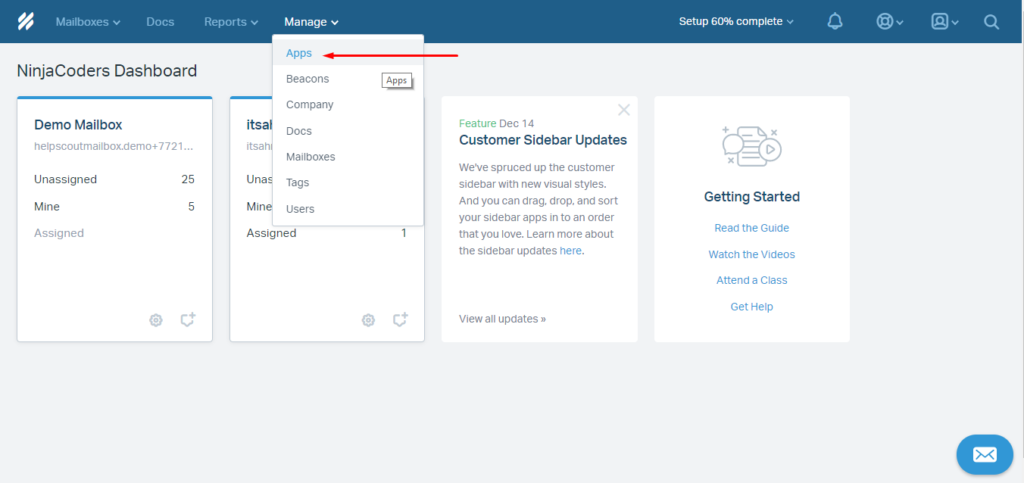Click the helpscoutmailbox.demo email address text

coord(114,146)
